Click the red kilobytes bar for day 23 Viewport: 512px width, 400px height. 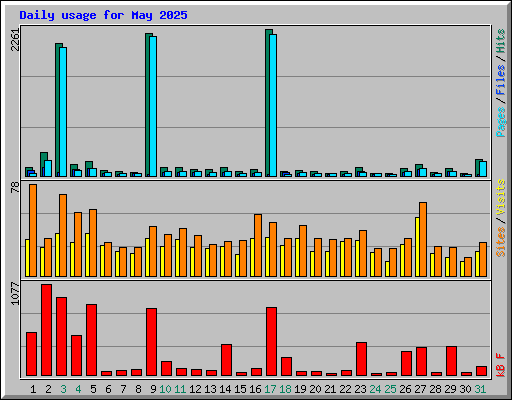(362, 359)
